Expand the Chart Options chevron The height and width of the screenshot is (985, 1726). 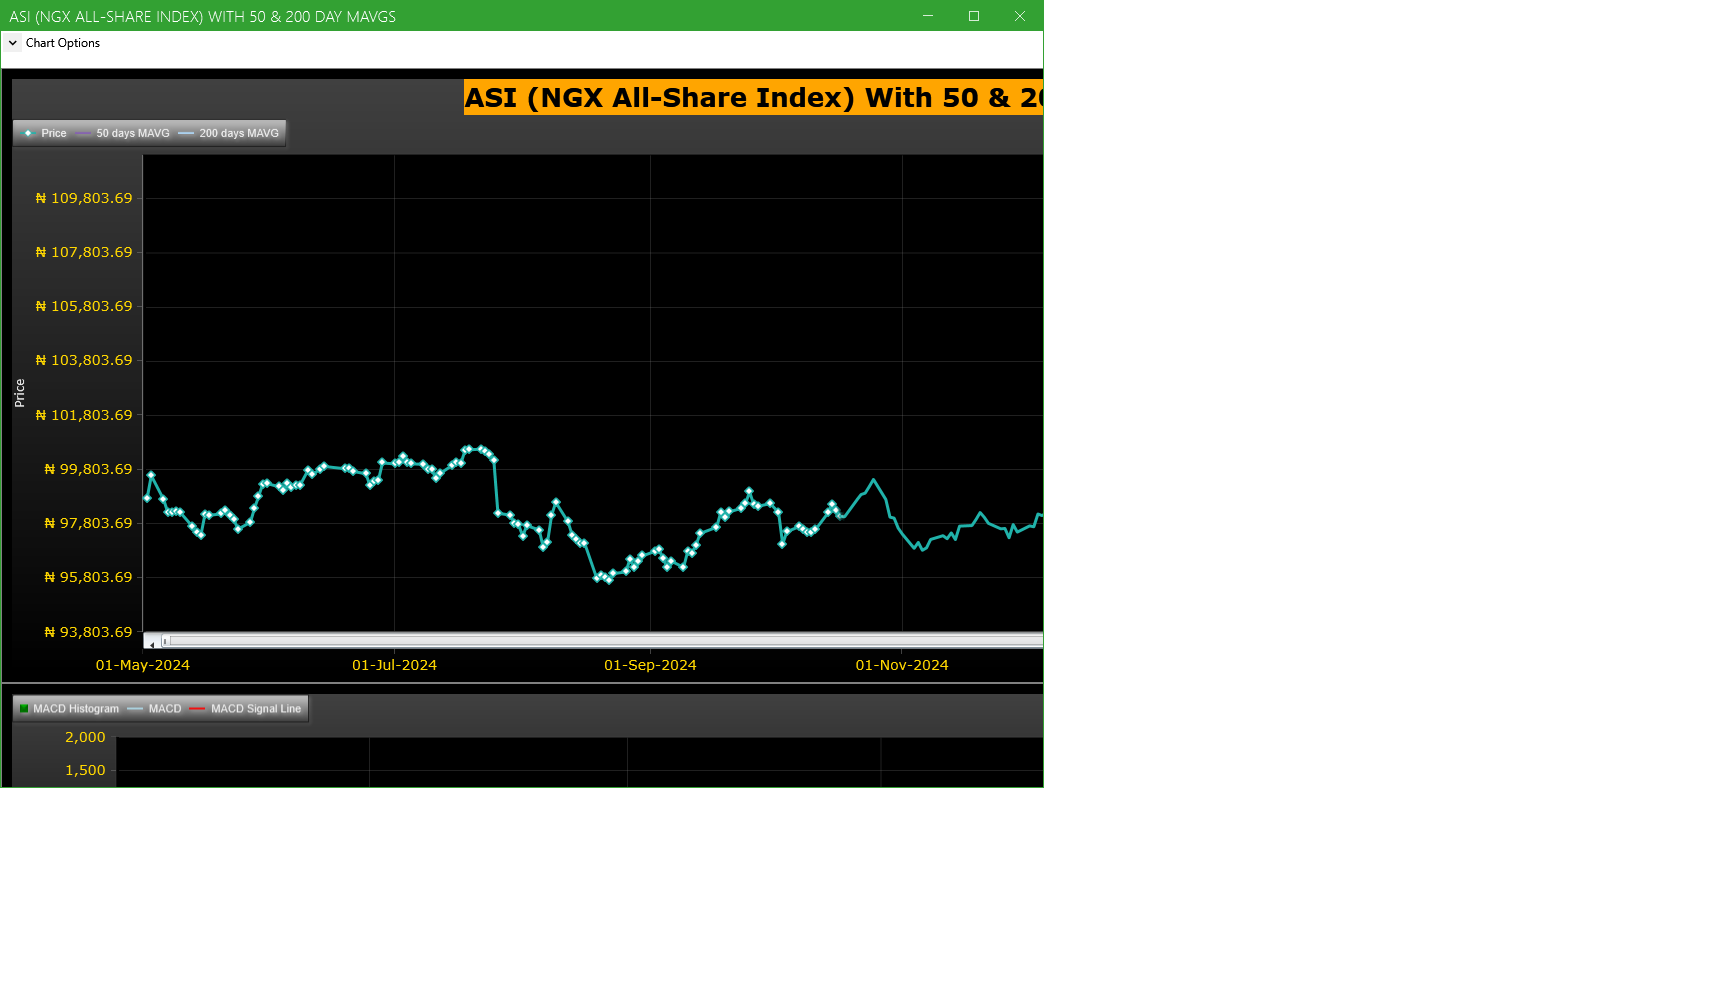click(13, 43)
